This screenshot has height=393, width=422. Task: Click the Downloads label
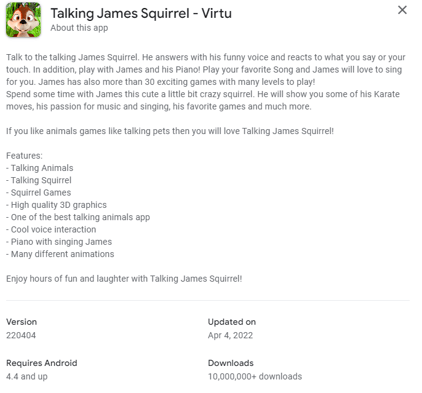pos(231,363)
